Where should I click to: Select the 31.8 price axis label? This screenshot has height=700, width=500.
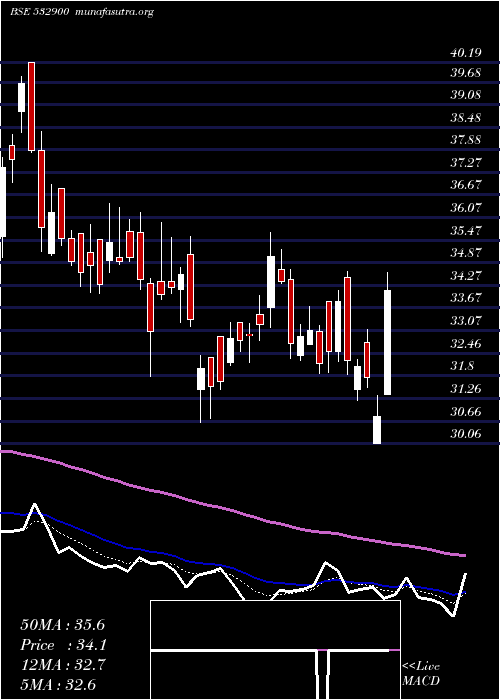462,366
